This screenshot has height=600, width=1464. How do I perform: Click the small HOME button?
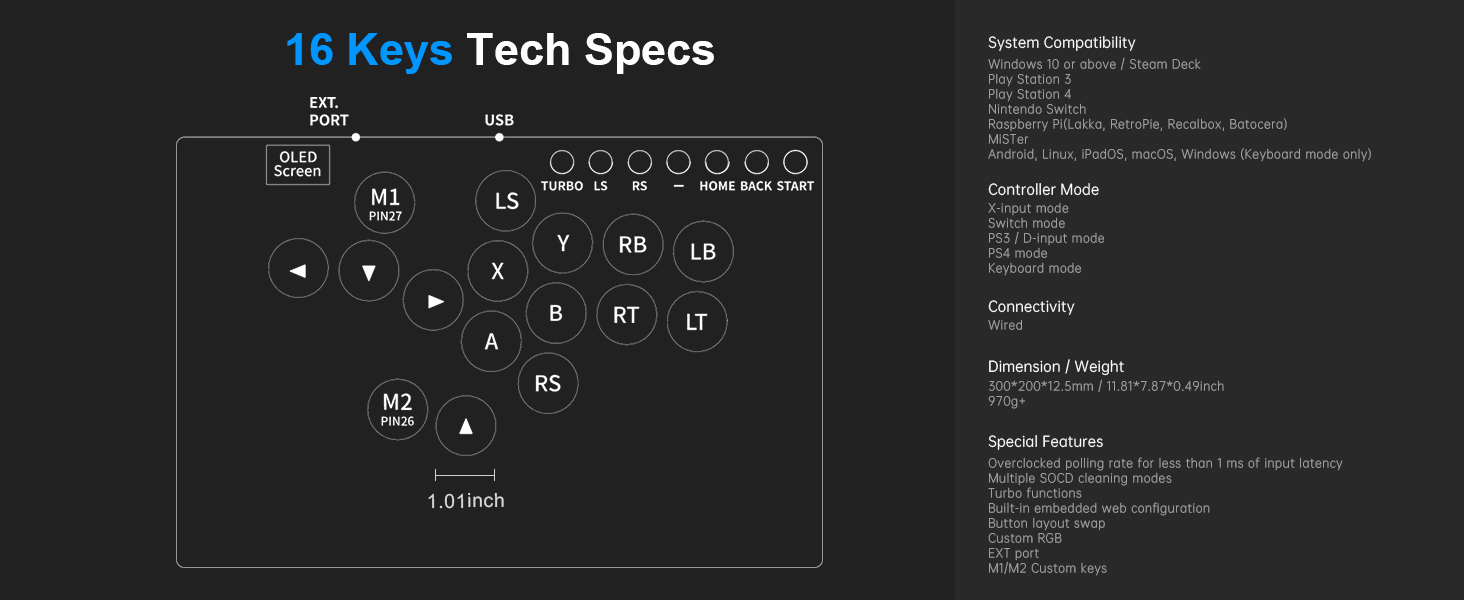pyautogui.click(x=717, y=162)
